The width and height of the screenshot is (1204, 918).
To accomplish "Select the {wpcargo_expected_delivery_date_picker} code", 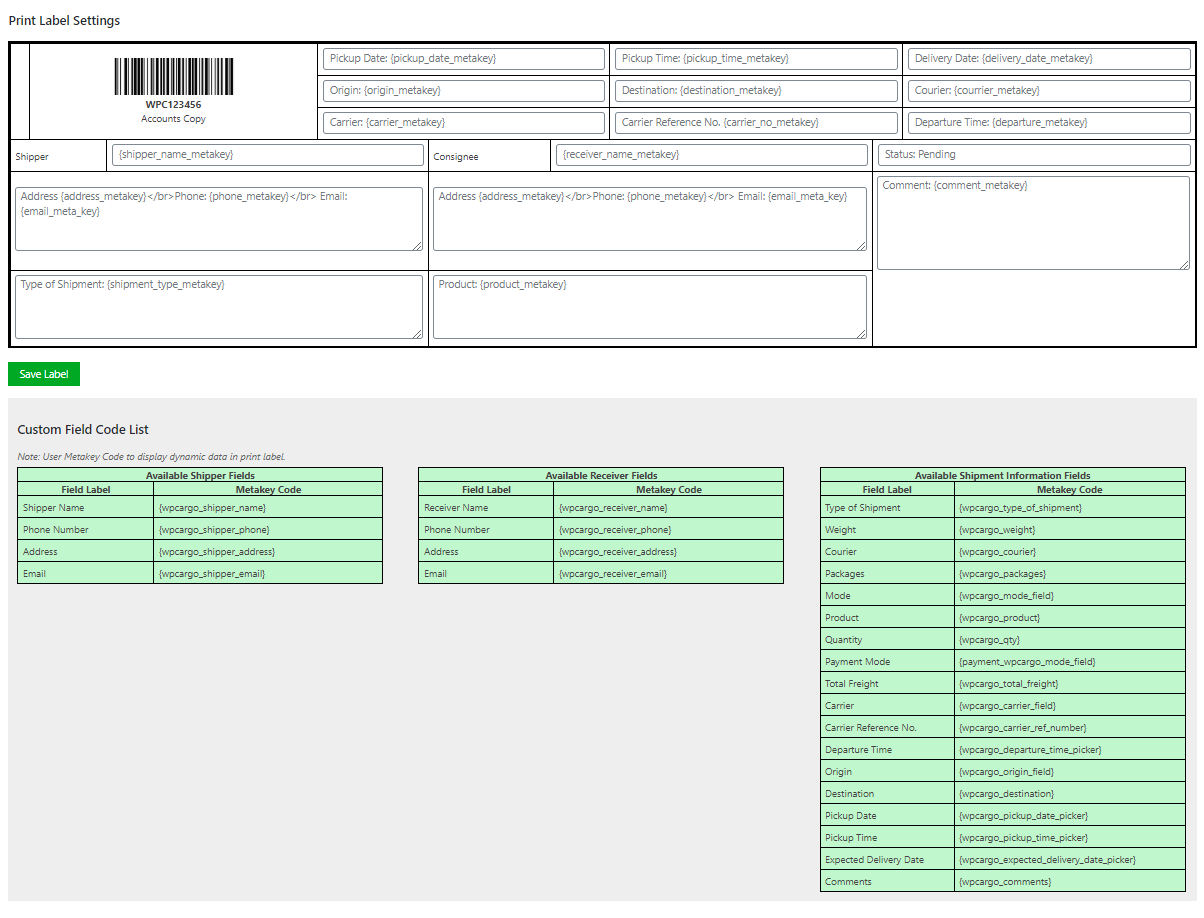I will click(1047, 860).
